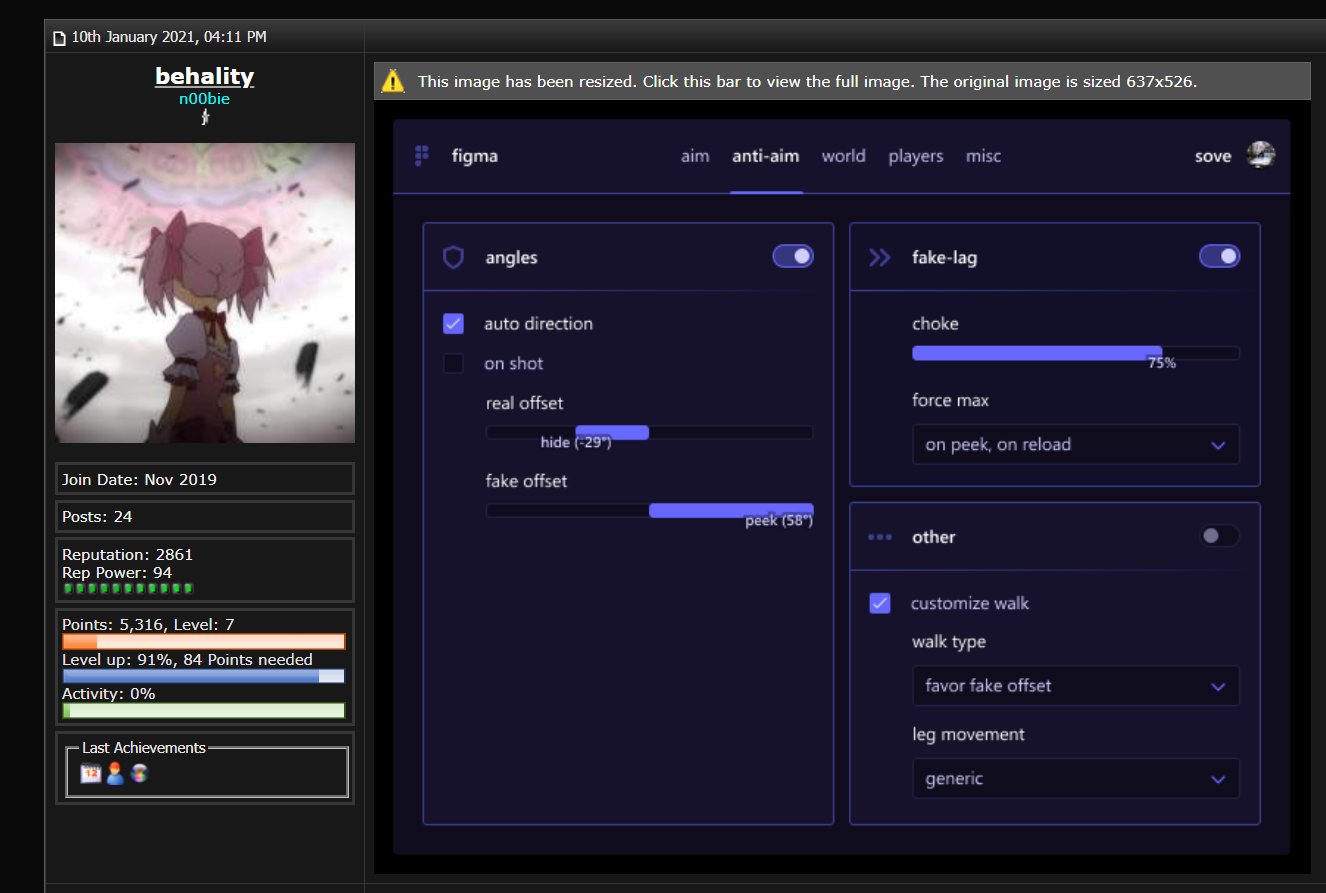Click the 'peek (58°)' slider value
Screen dimensions: 1326x893
pyautogui.click(x=779, y=521)
